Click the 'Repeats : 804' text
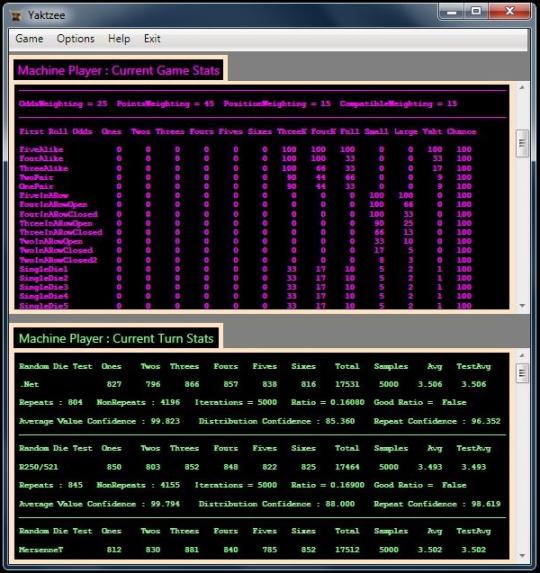540x573 pixels. click(51, 402)
